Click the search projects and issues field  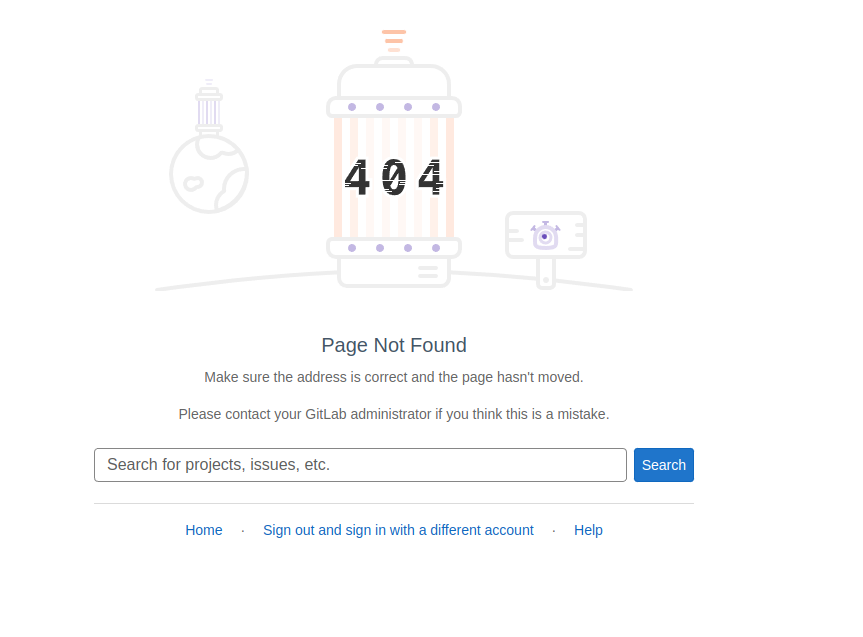pyautogui.click(x=360, y=465)
